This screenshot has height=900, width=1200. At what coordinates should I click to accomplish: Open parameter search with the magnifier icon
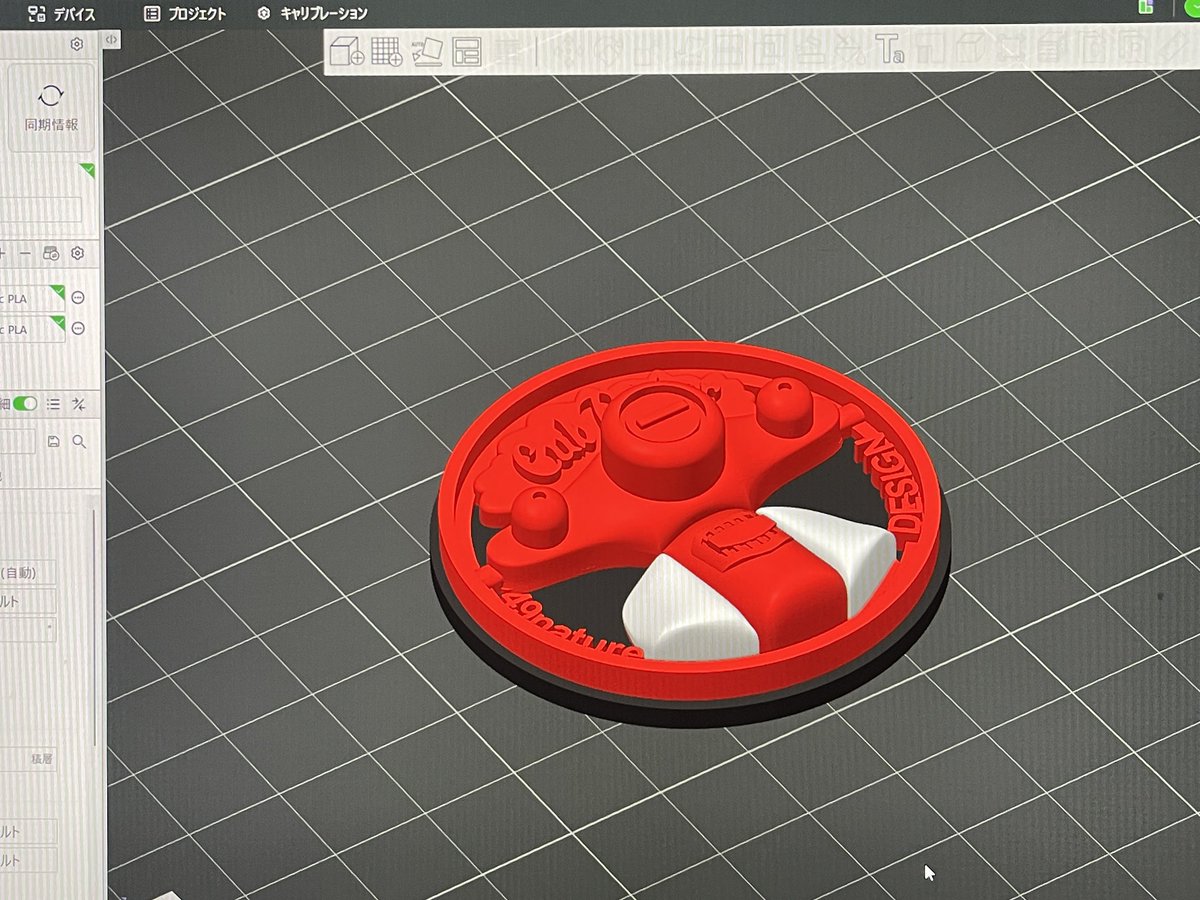(80, 440)
